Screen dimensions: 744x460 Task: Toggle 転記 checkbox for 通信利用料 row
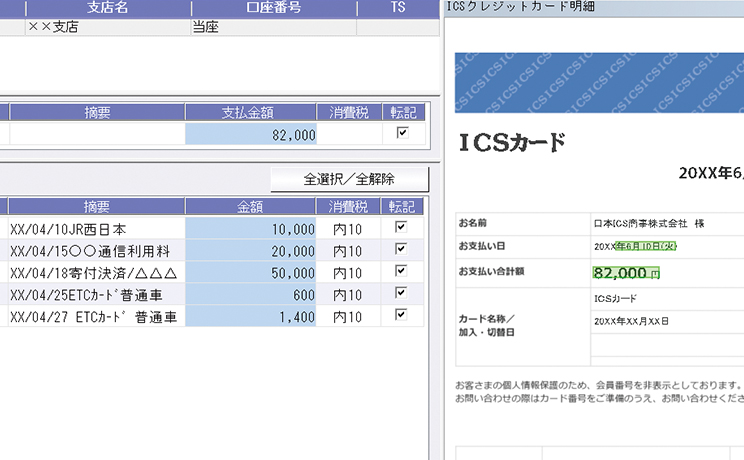[402, 250]
